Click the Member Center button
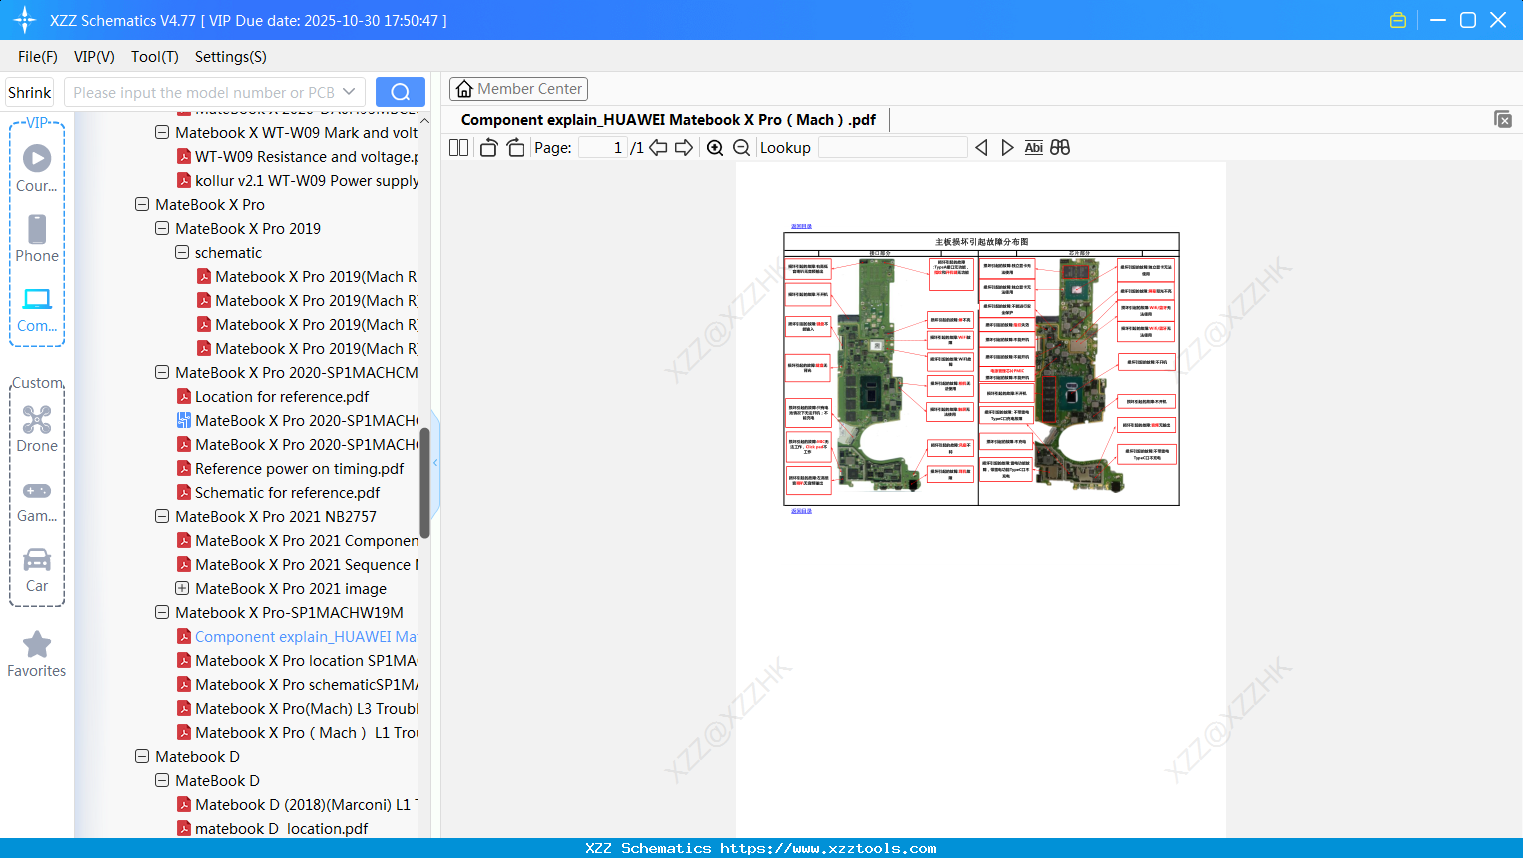The width and height of the screenshot is (1523, 858). pyautogui.click(x=518, y=89)
